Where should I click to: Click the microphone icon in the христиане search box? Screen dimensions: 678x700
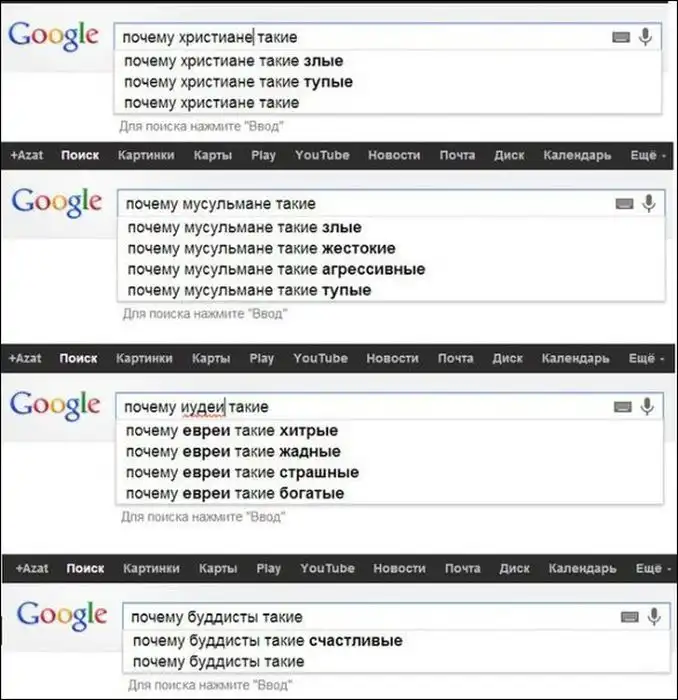click(646, 38)
